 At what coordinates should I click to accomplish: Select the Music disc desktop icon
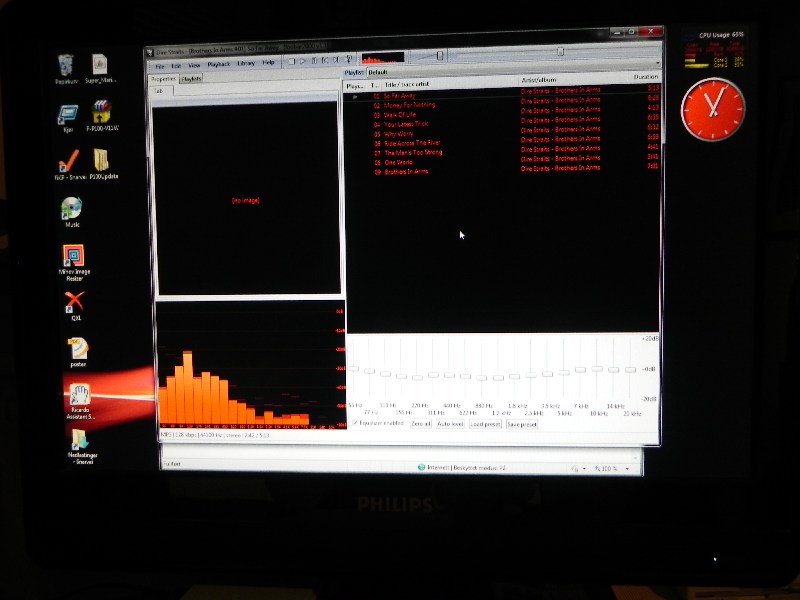pyautogui.click(x=72, y=212)
